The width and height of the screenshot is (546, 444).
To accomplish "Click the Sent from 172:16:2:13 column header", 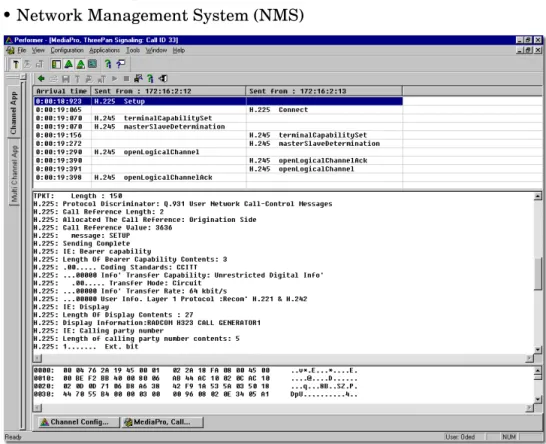I will [x=324, y=91].
